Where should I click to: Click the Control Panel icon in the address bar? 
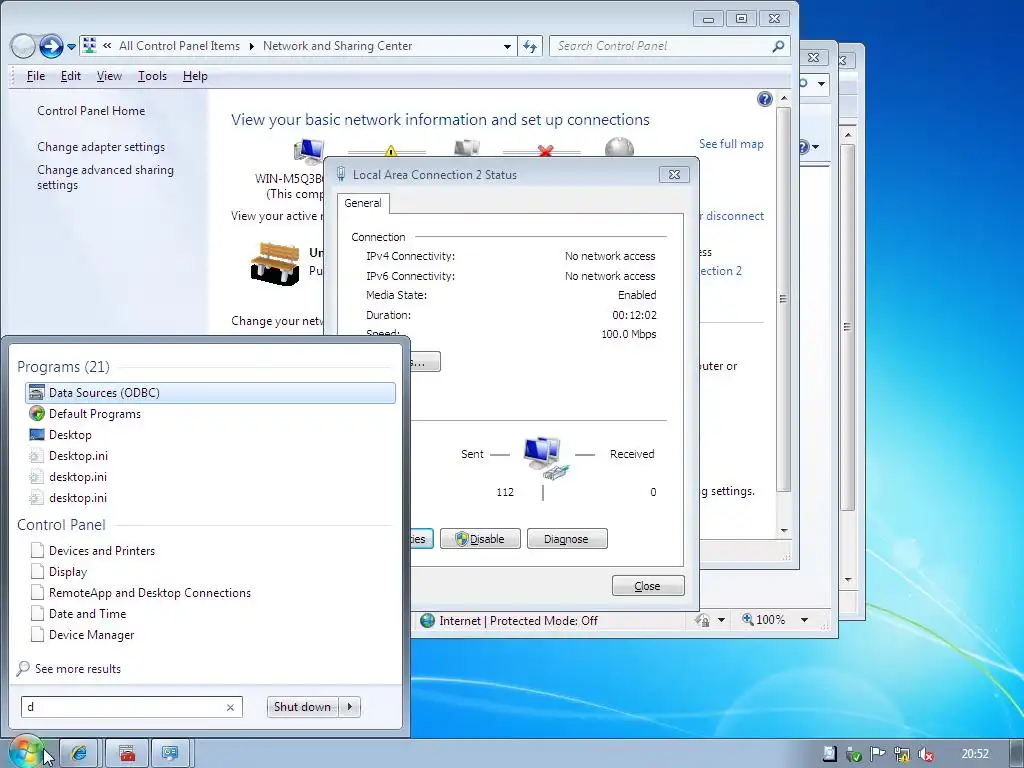89,46
